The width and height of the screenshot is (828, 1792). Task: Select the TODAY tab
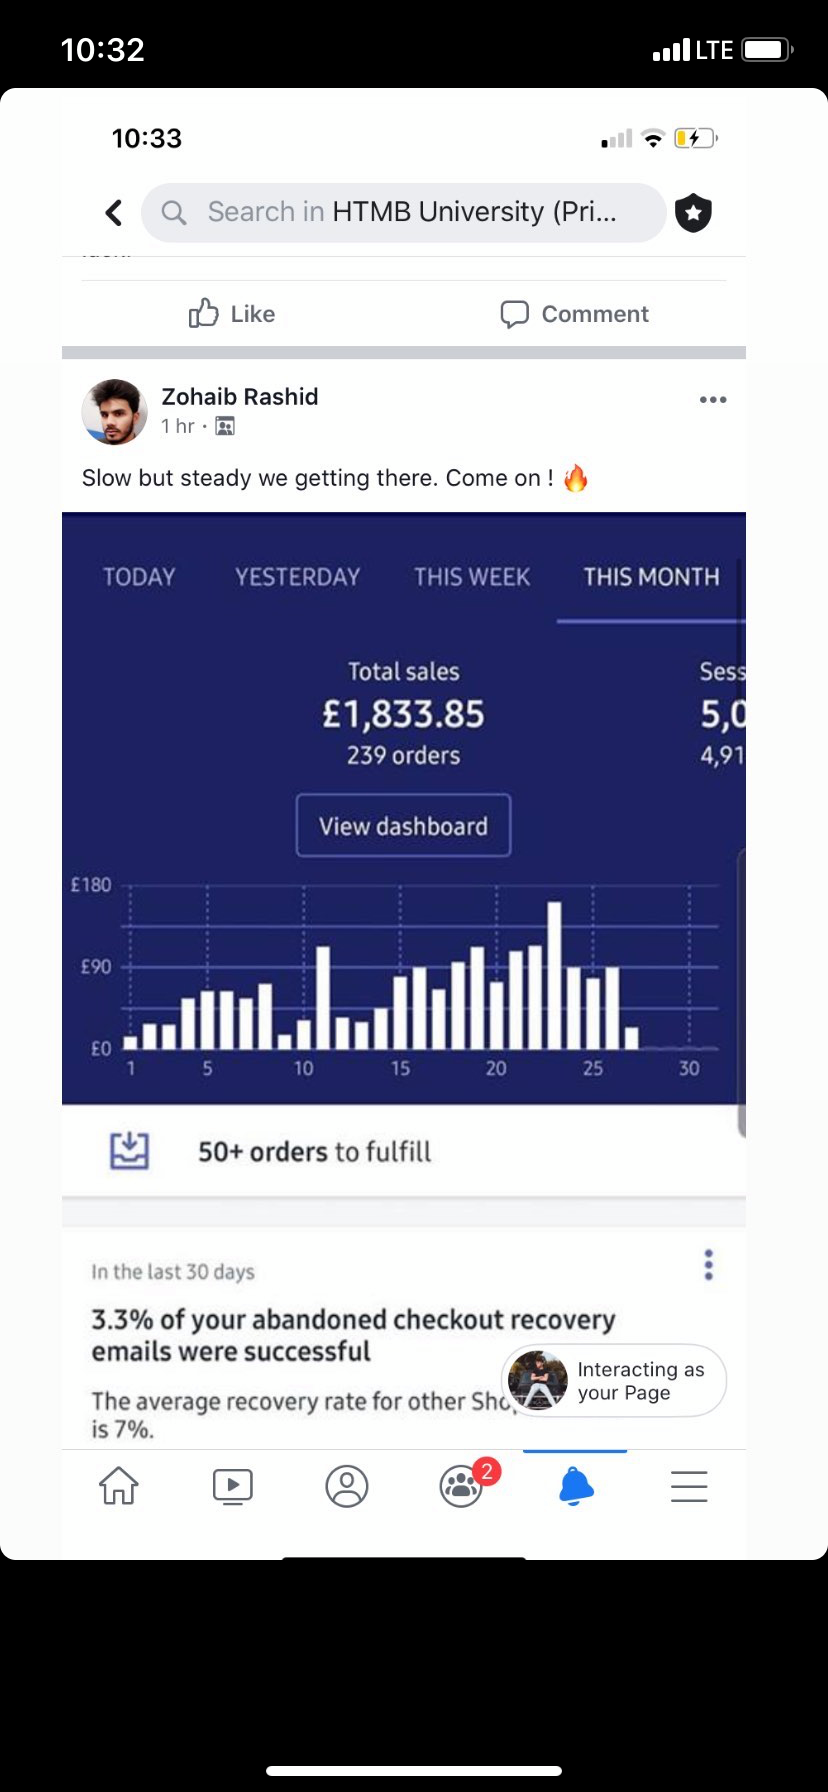click(x=139, y=577)
